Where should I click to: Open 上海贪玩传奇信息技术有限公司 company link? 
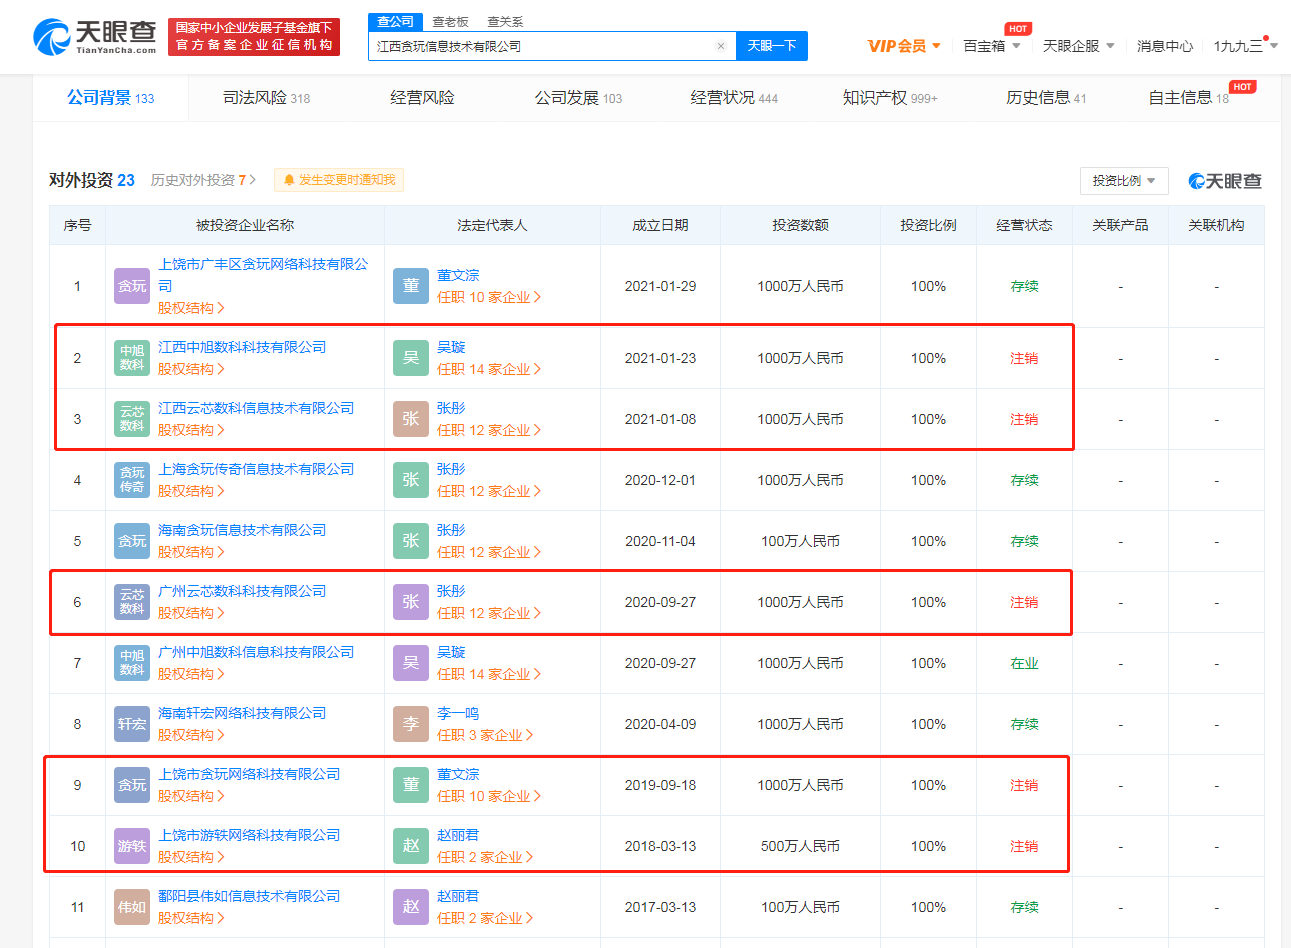pyautogui.click(x=256, y=469)
